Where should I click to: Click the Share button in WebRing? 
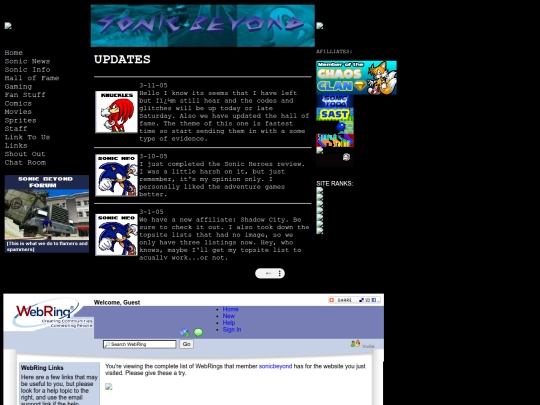(354, 300)
